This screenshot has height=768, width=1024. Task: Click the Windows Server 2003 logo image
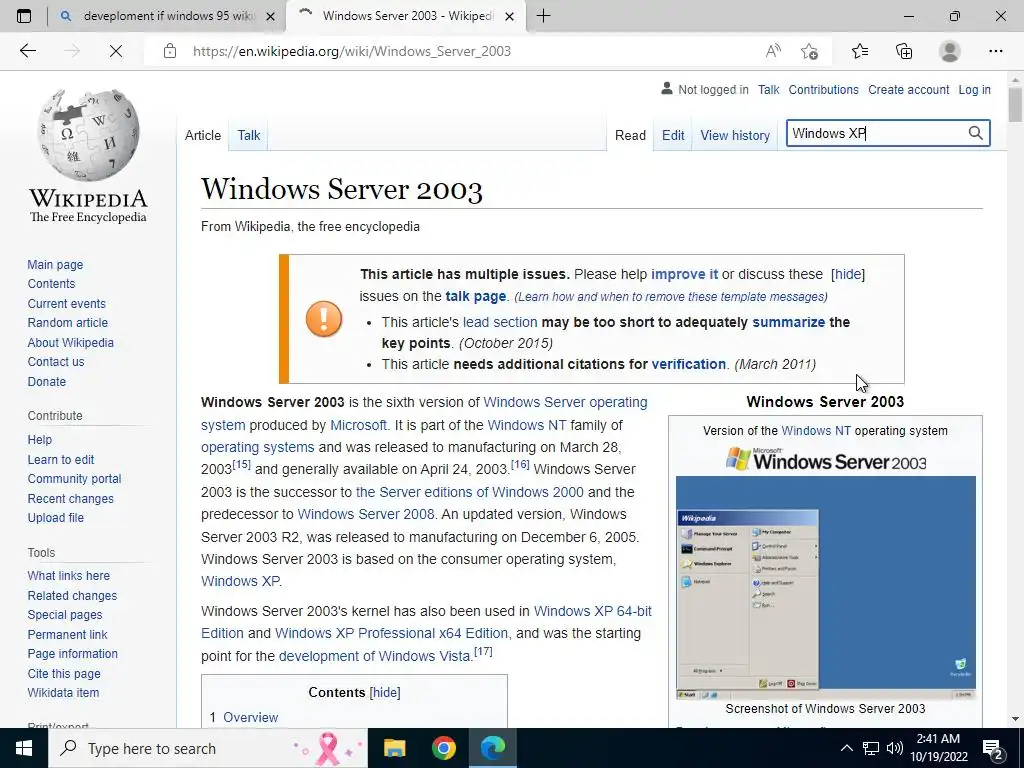coord(825,460)
